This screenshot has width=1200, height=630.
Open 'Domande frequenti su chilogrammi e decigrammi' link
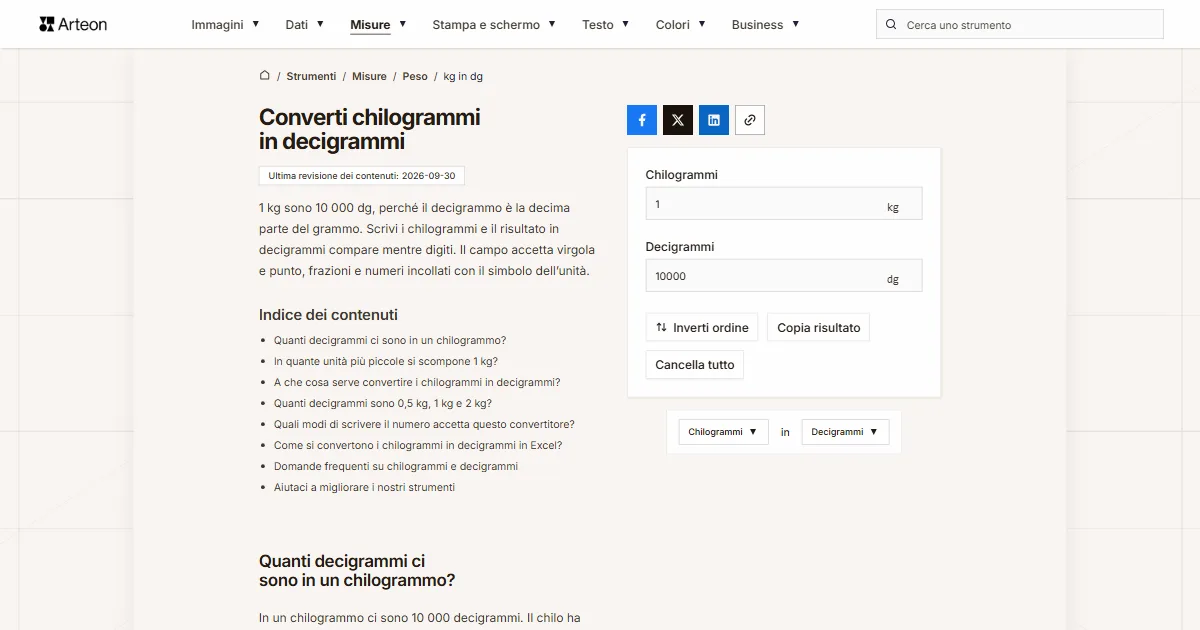pyautogui.click(x=396, y=466)
